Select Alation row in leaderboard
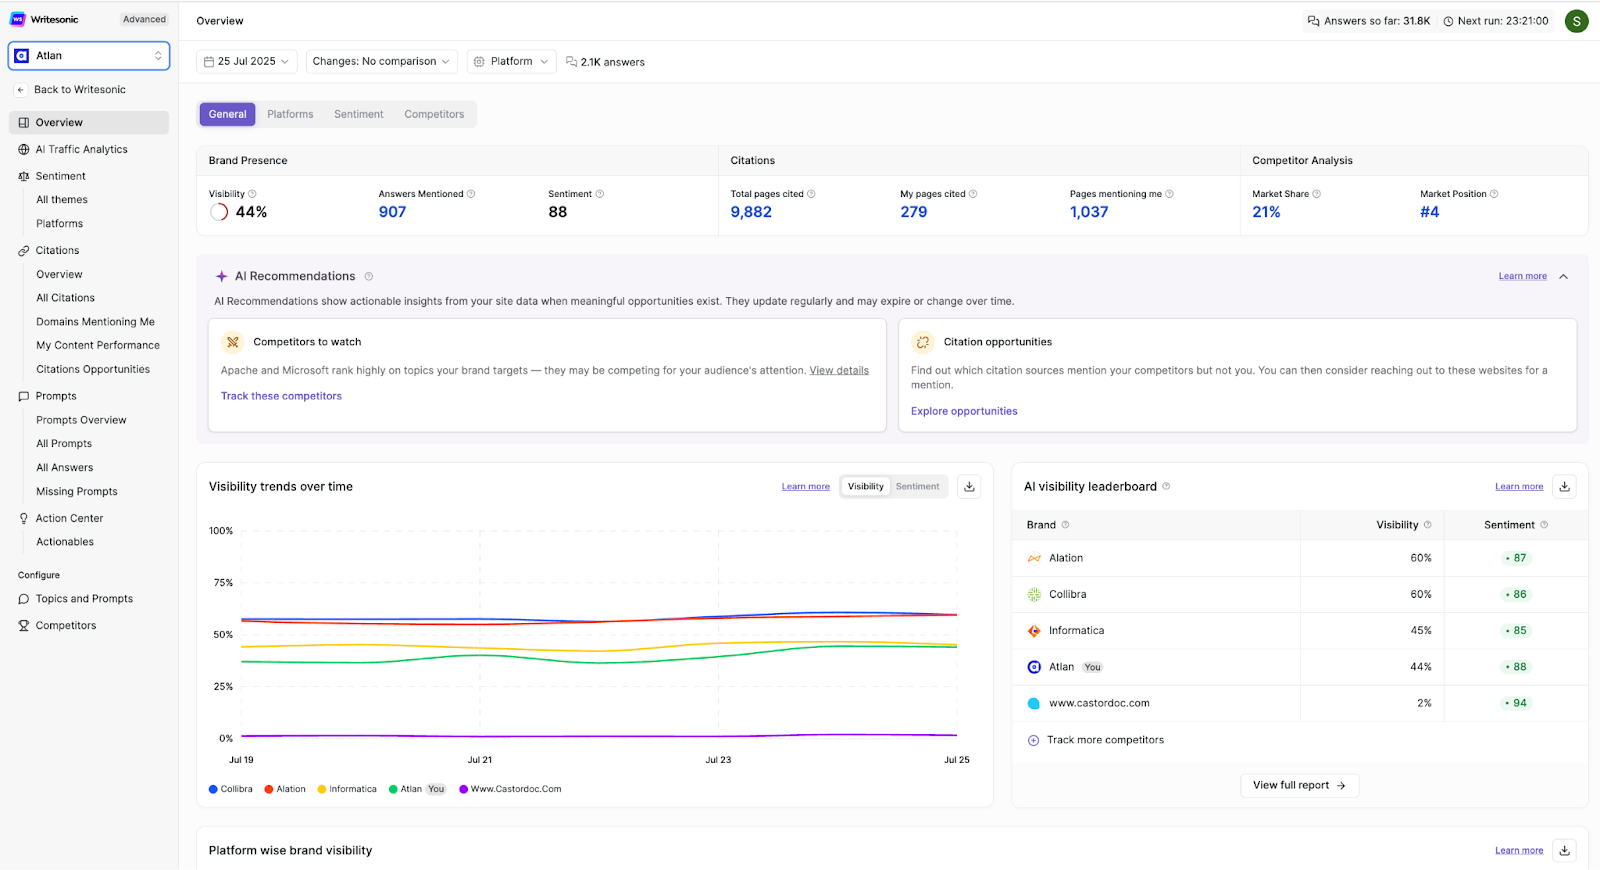 point(1066,558)
